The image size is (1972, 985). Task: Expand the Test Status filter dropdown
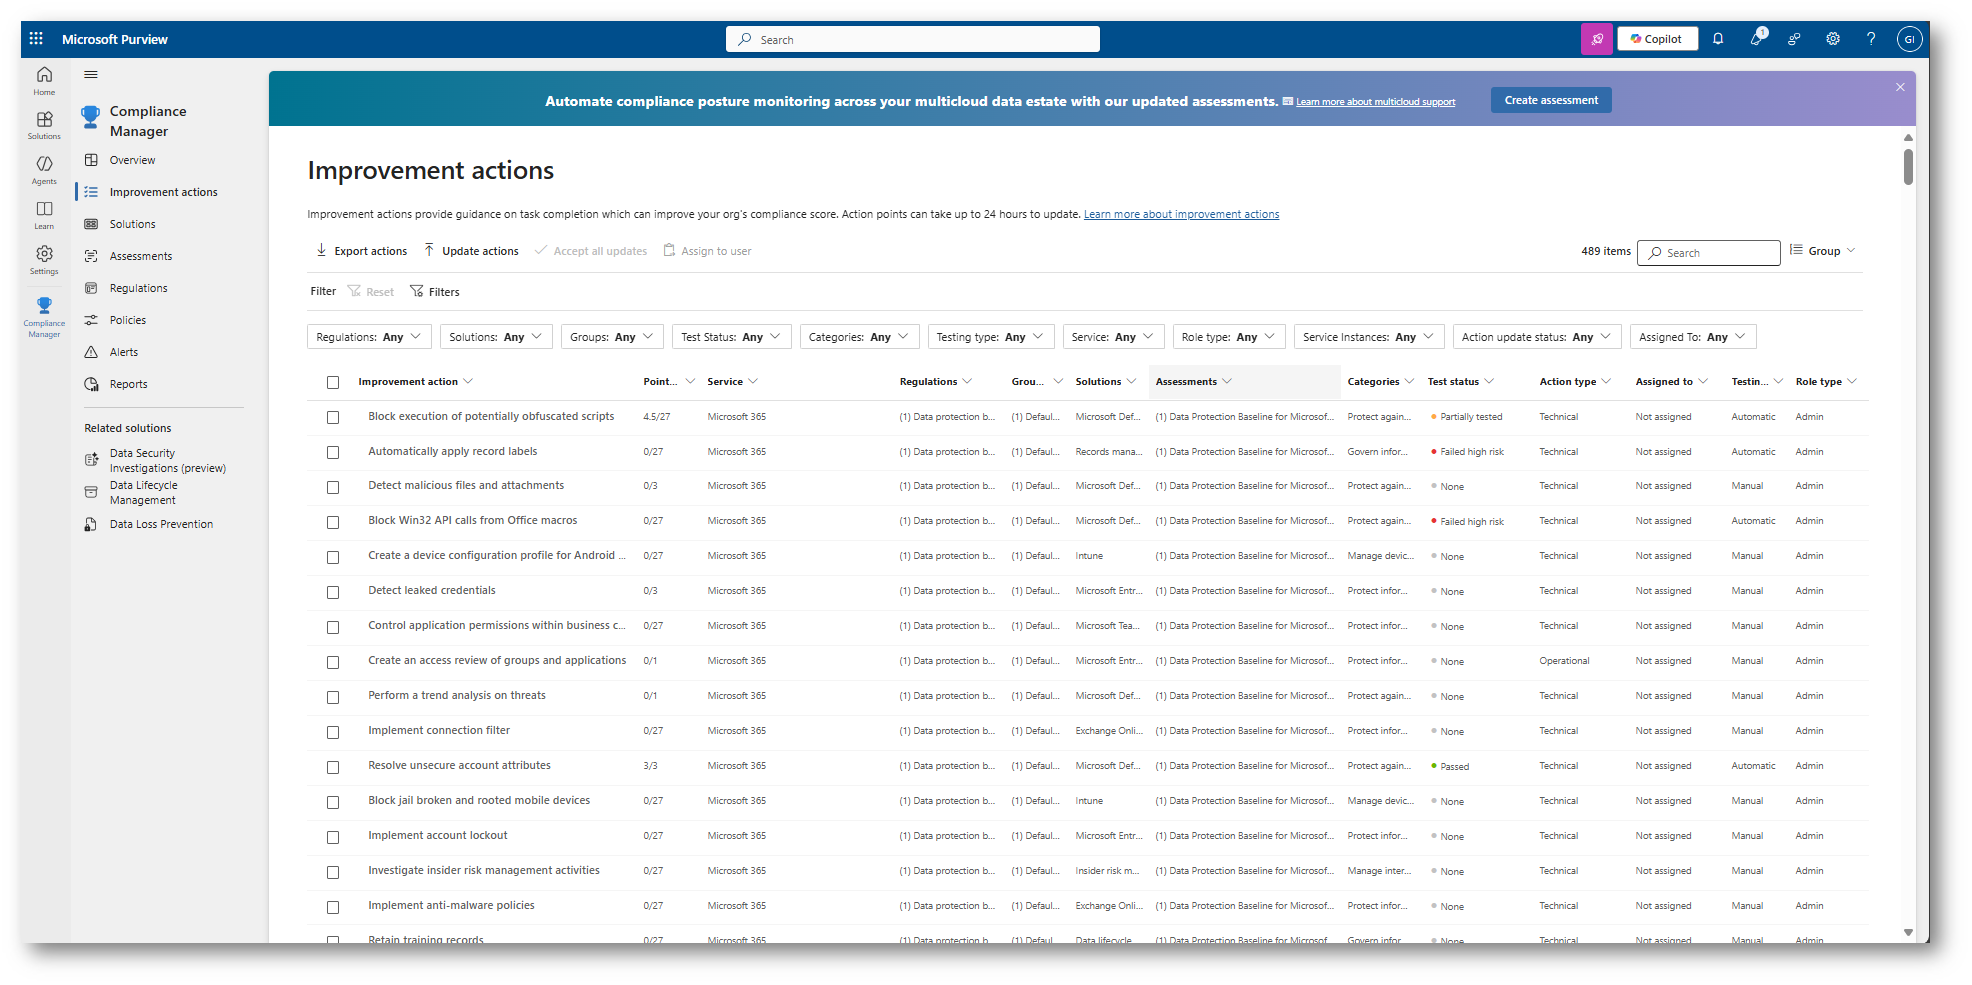click(x=731, y=337)
